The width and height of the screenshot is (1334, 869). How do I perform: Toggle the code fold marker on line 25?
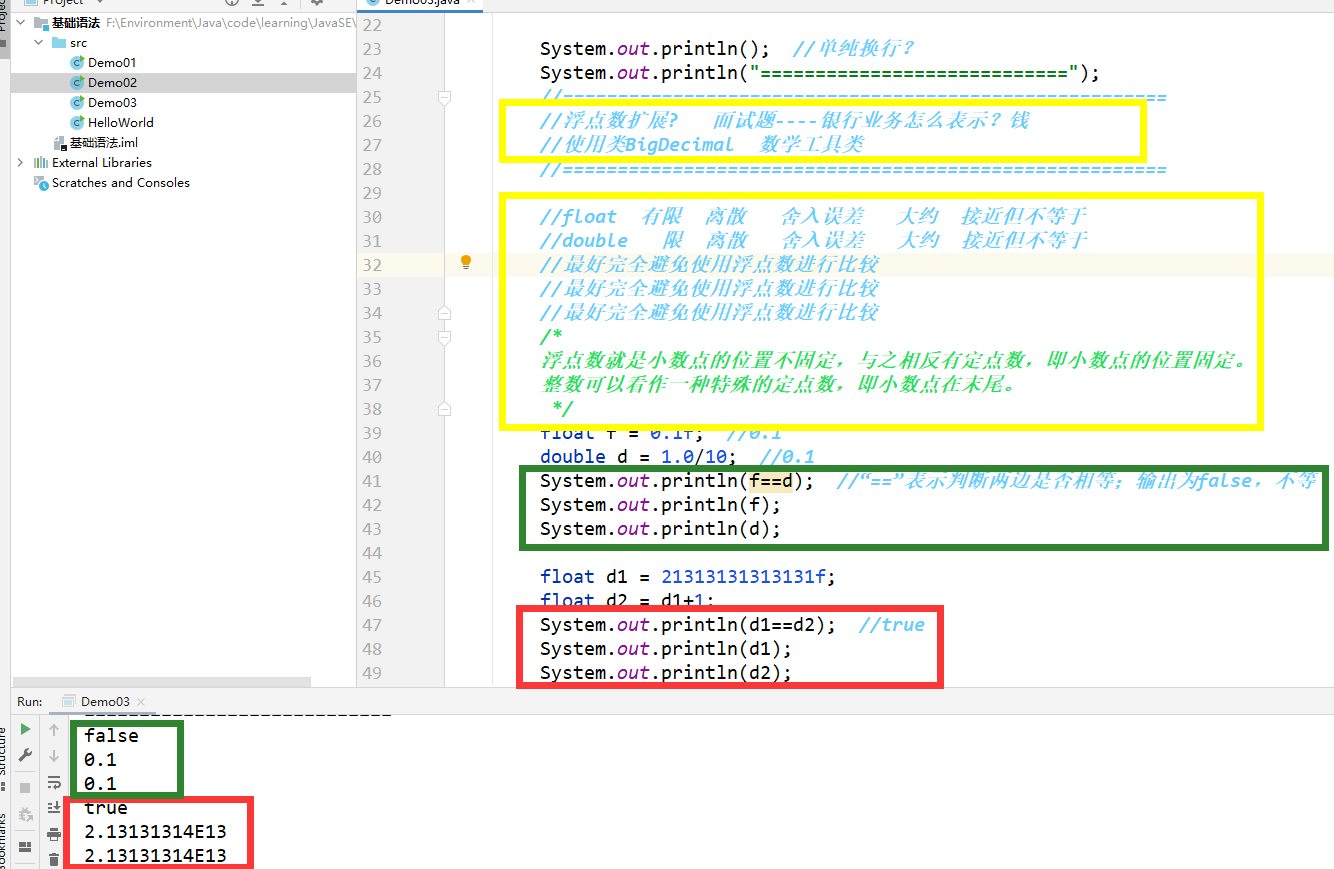coord(445,97)
